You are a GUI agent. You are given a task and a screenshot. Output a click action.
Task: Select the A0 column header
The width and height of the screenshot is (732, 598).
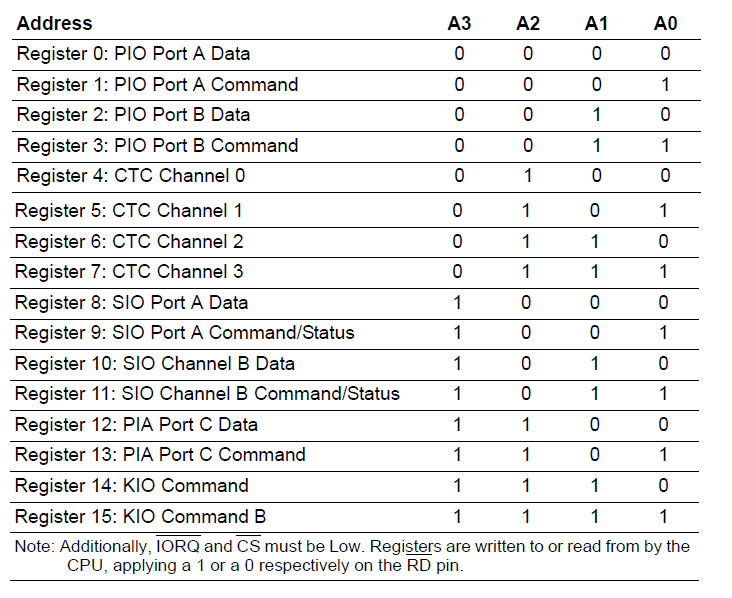coord(665,23)
